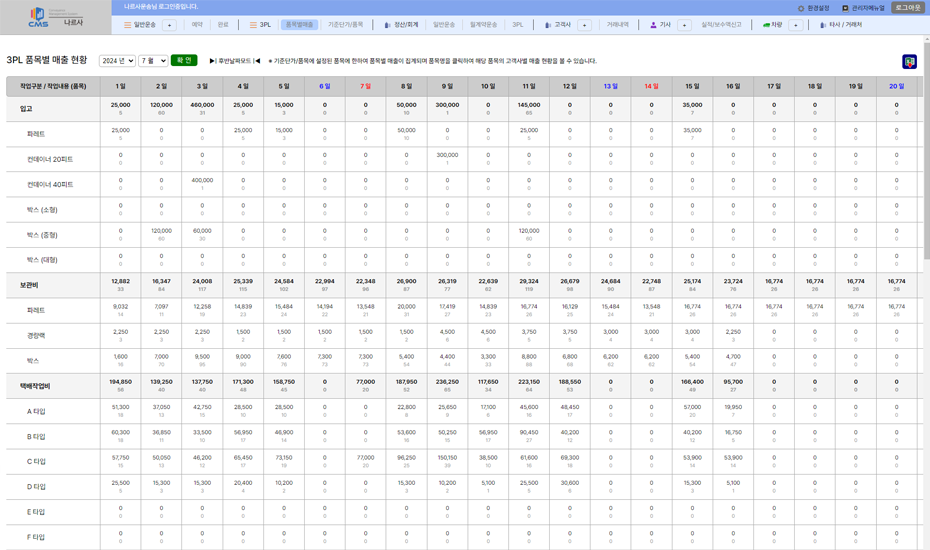Click 460,000 in 입고 row
Screen dimensions: 930x550
(202, 105)
